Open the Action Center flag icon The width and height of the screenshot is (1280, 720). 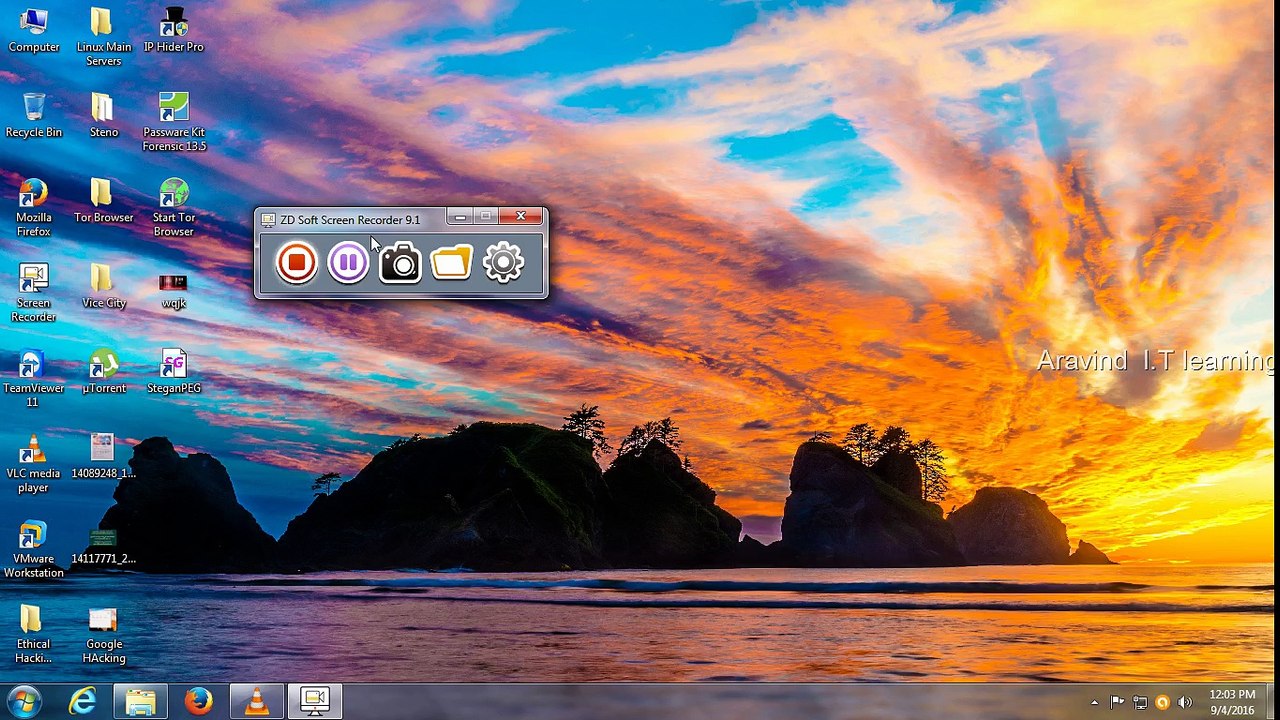coord(1117,702)
